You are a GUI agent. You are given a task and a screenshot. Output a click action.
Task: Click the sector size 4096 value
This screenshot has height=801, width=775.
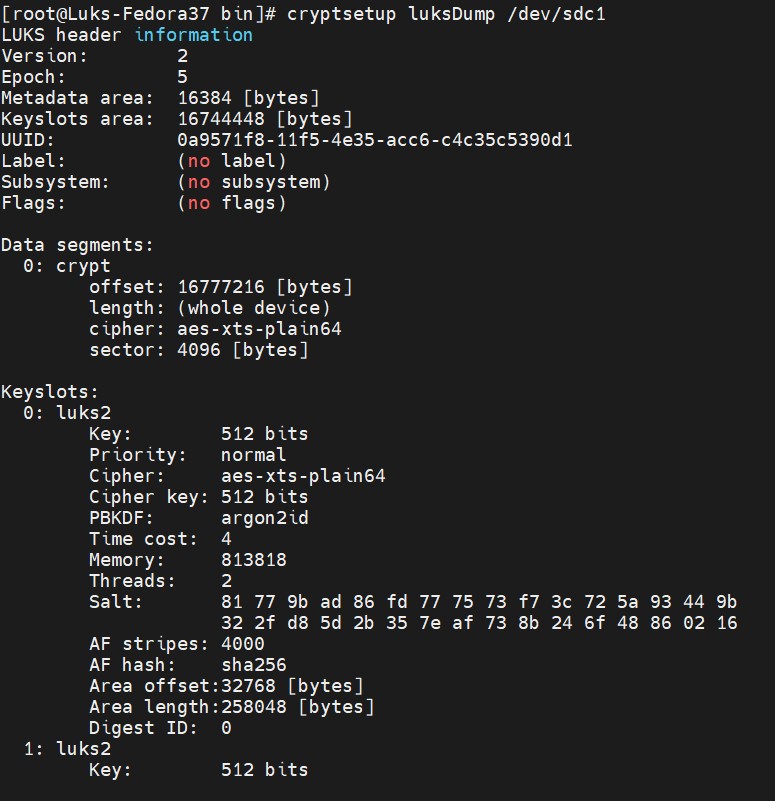click(199, 350)
